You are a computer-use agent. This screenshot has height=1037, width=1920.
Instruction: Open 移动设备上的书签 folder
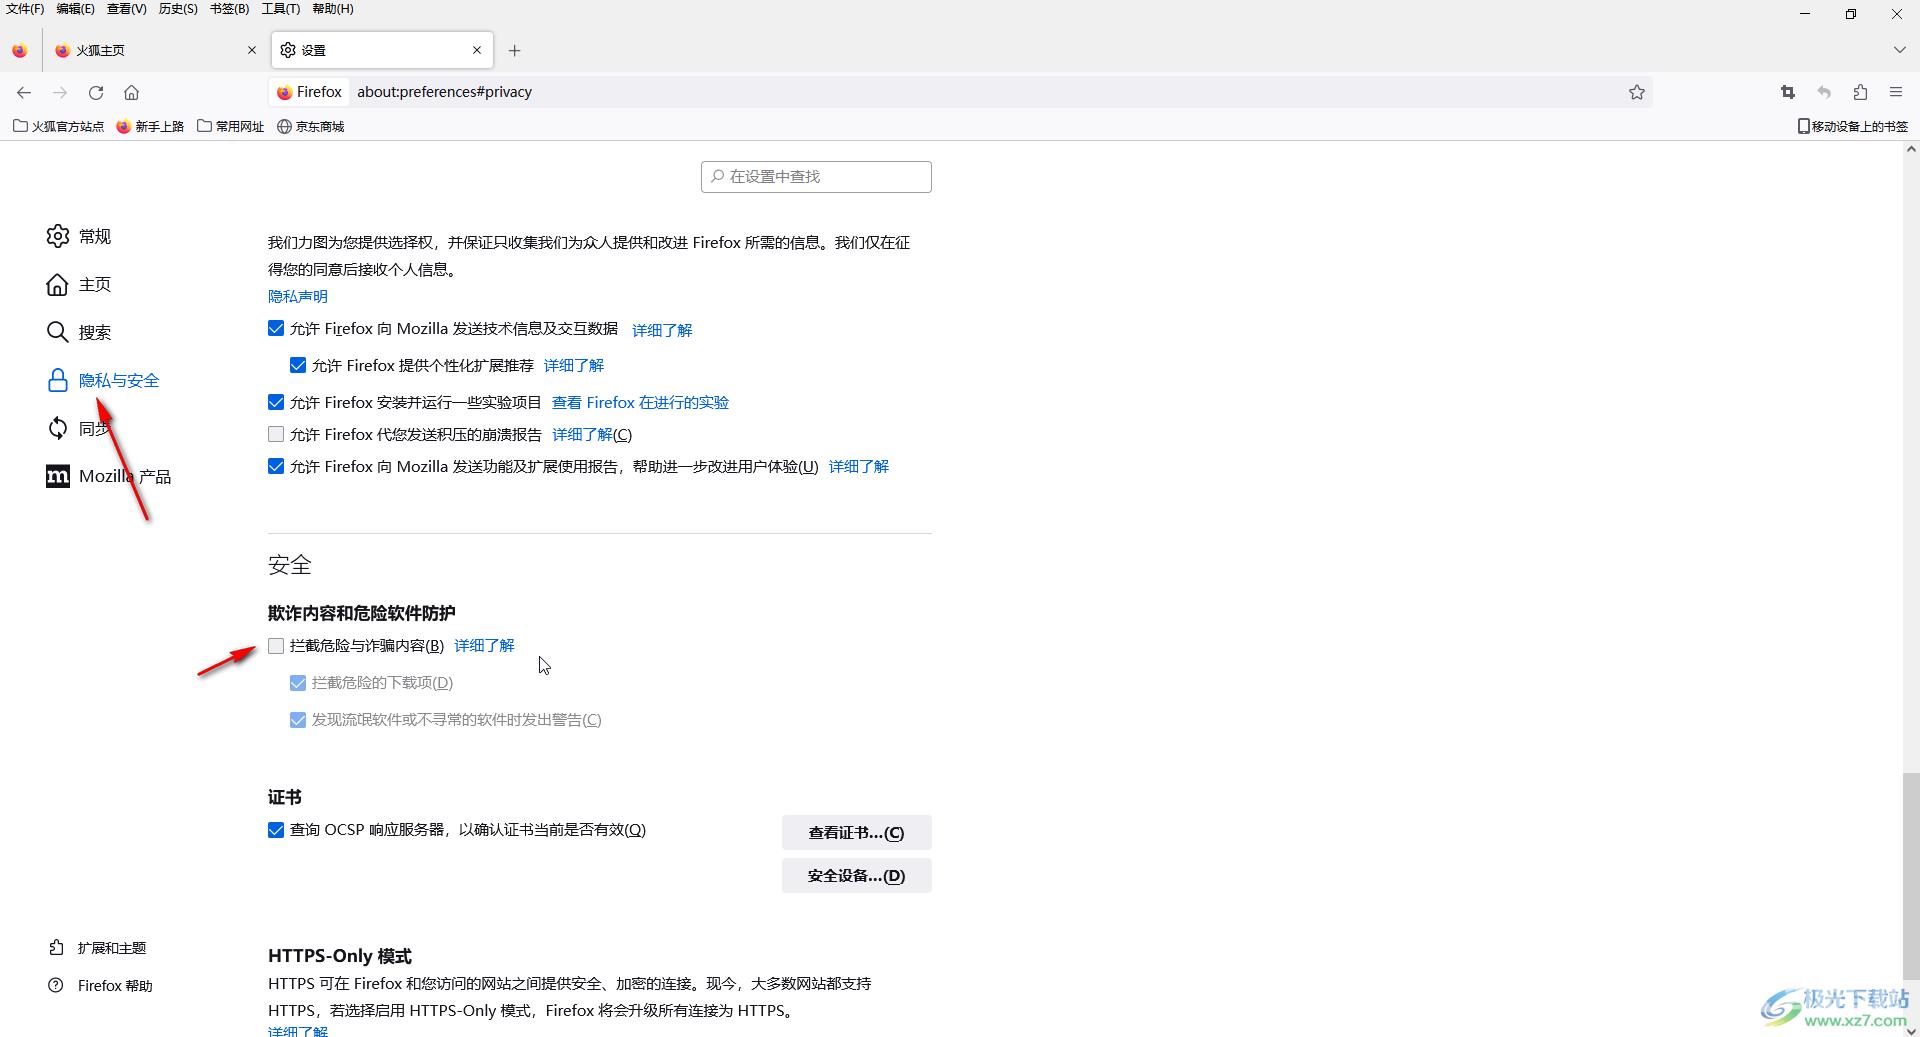[x=1853, y=126]
